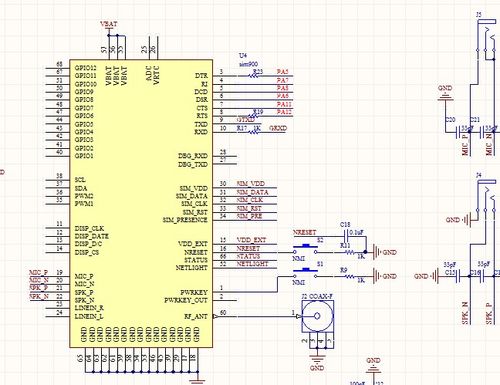
Task: Select the SIM_CLK net label at pin 32
Action: [250, 200]
